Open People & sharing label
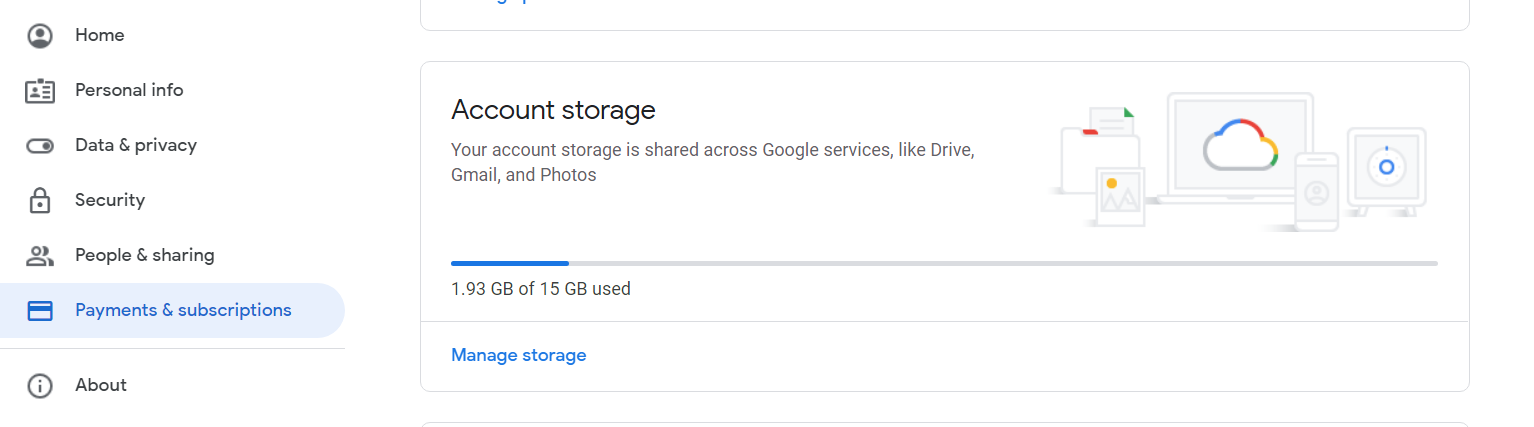This screenshot has width=1534, height=427. 145,255
